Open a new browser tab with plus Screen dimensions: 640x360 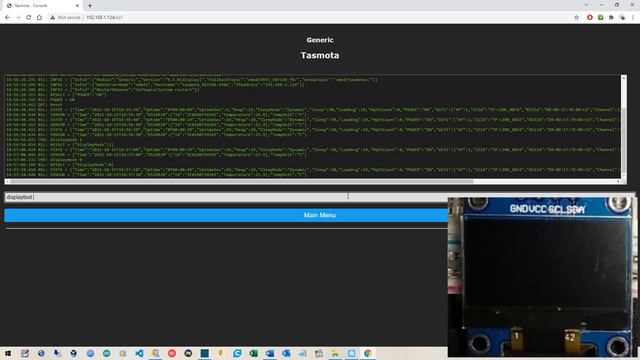click(x=90, y=6)
